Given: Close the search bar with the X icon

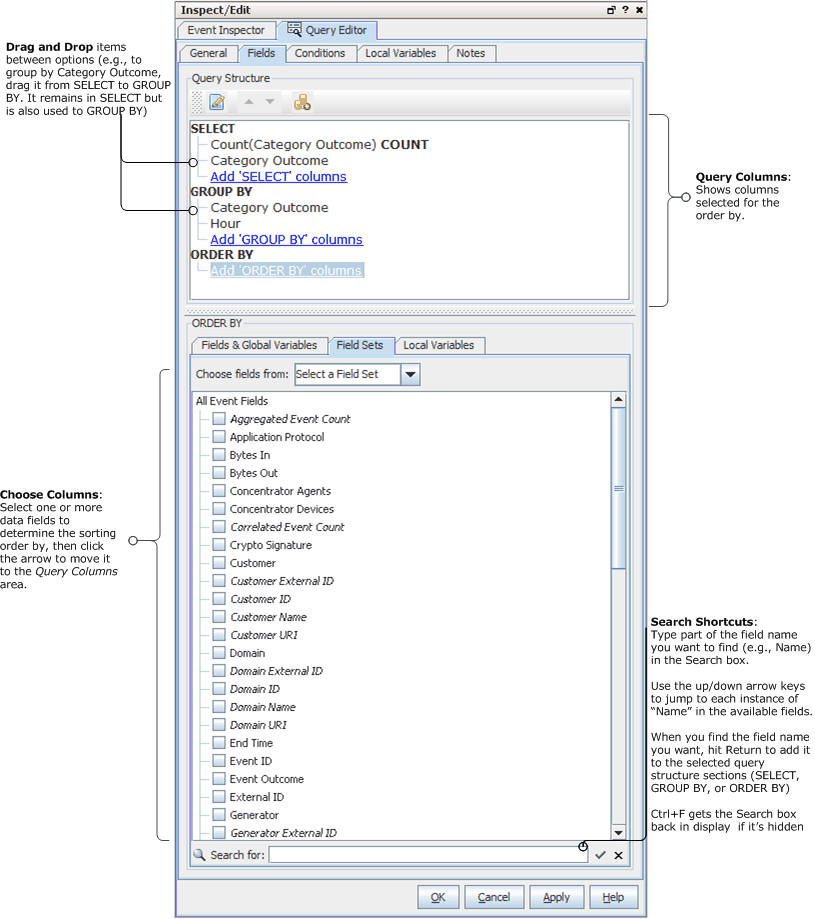Looking at the screenshot, I should point(618,855).
